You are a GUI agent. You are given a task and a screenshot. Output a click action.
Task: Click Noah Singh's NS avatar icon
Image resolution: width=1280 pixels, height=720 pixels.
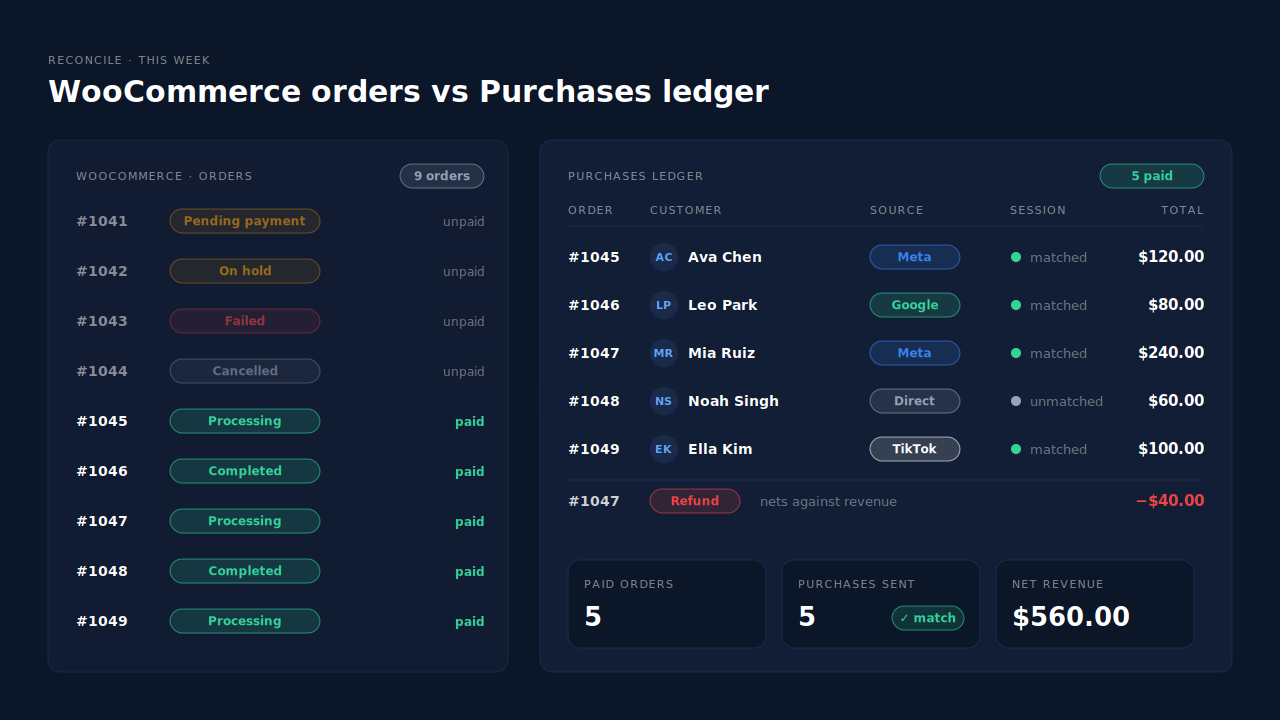[664, 401]
